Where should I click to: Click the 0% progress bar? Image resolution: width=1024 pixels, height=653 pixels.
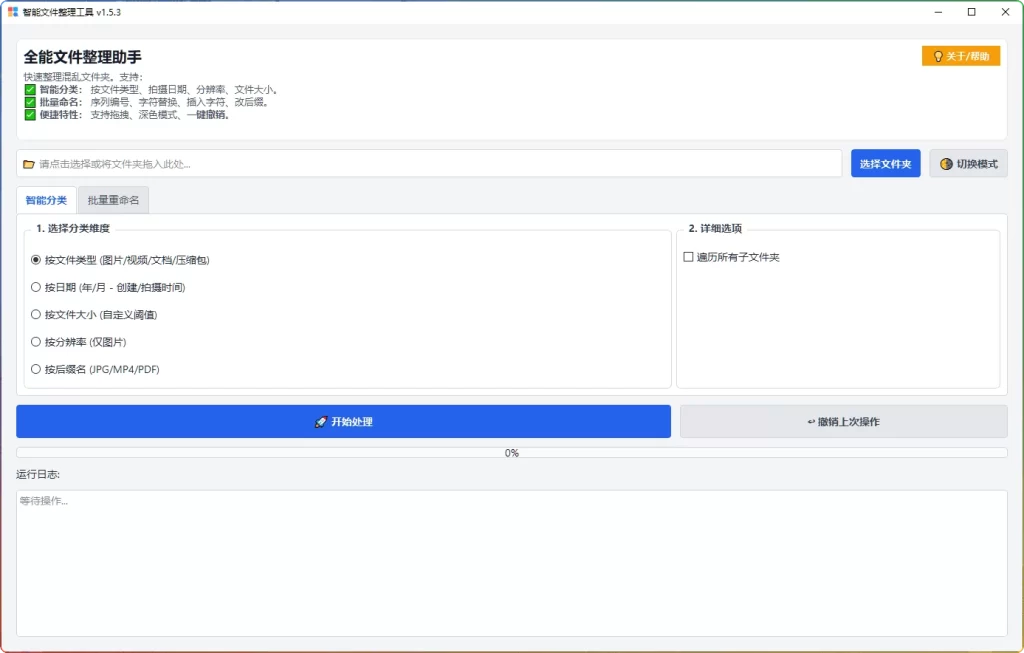[x=512, y=452]
